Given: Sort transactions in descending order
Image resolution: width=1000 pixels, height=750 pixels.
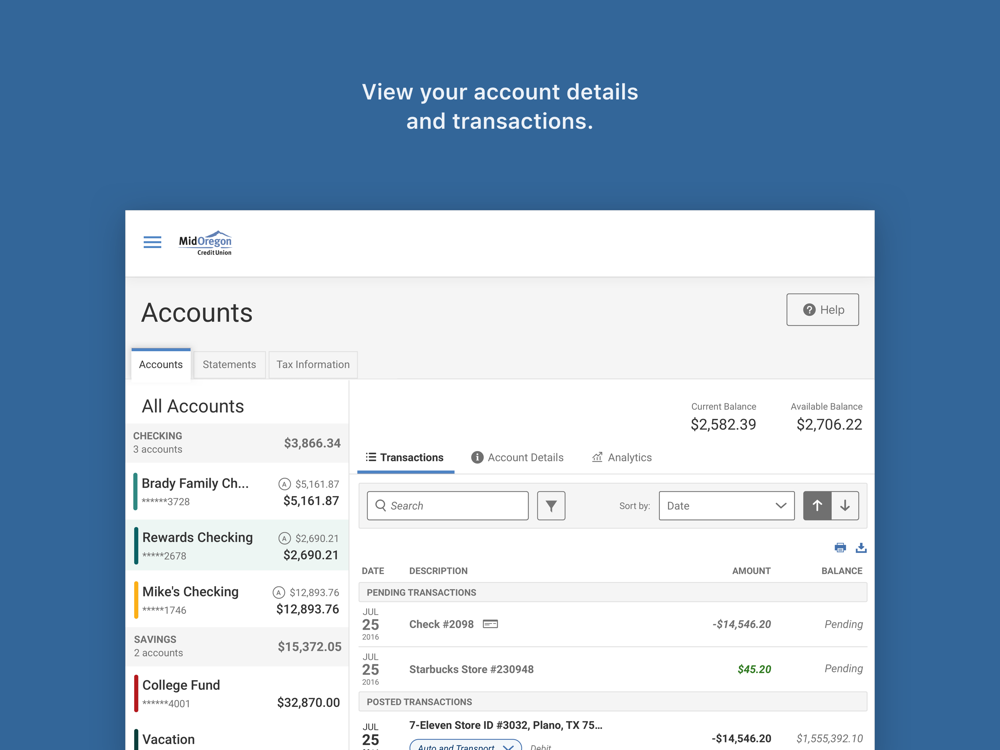Looking at the screenshot, I should point(845,506).
